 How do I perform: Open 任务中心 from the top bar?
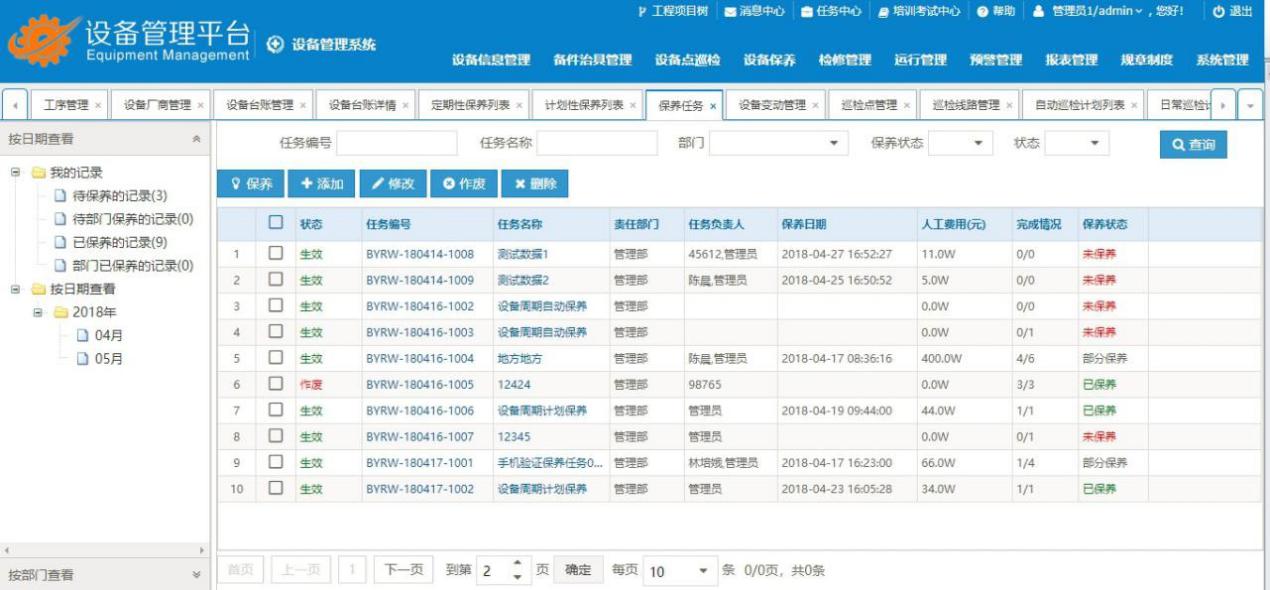click(x=807, y=11)
